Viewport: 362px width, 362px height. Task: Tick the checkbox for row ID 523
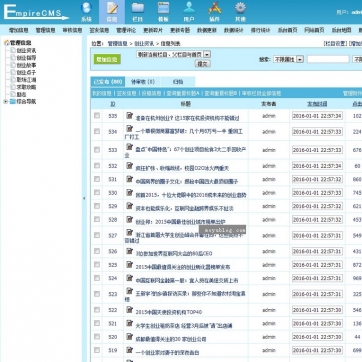pyautogui.click(x=97, y=294)
